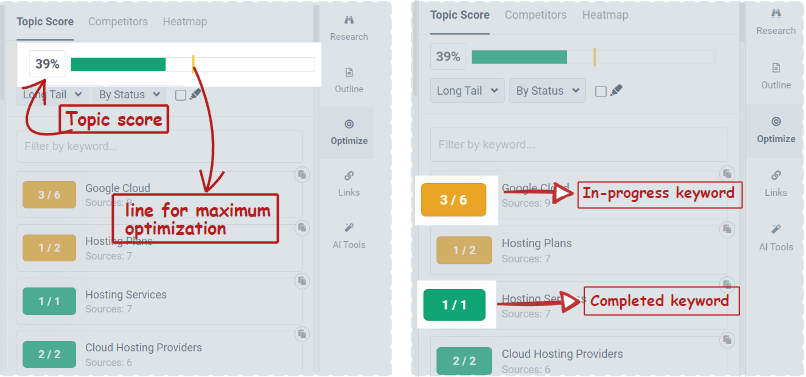Switch to Competitors tab in right panel
This screenshot has width=806, height=377.
536,15
